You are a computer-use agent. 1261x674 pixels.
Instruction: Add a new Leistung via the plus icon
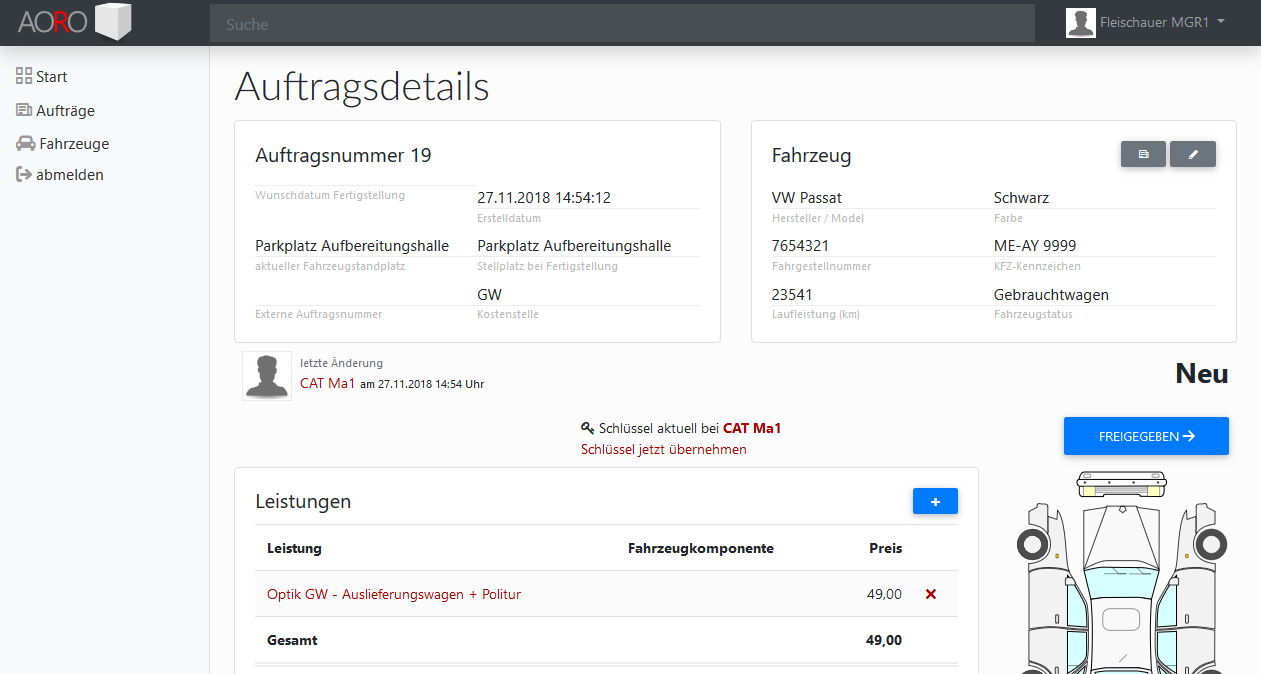tap(934, 500)
